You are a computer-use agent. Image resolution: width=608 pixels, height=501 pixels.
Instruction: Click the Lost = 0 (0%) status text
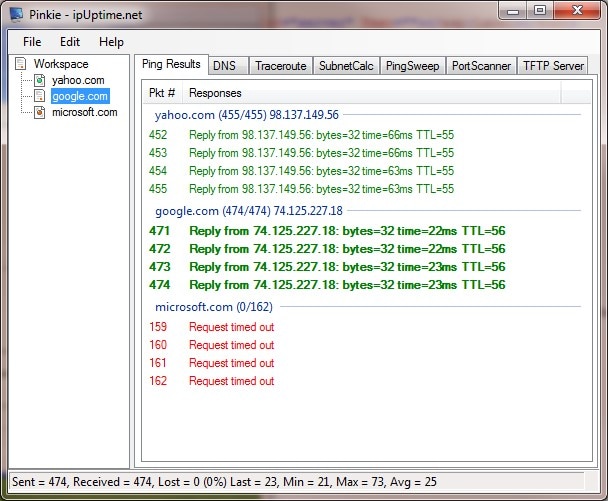coord(192,482)
